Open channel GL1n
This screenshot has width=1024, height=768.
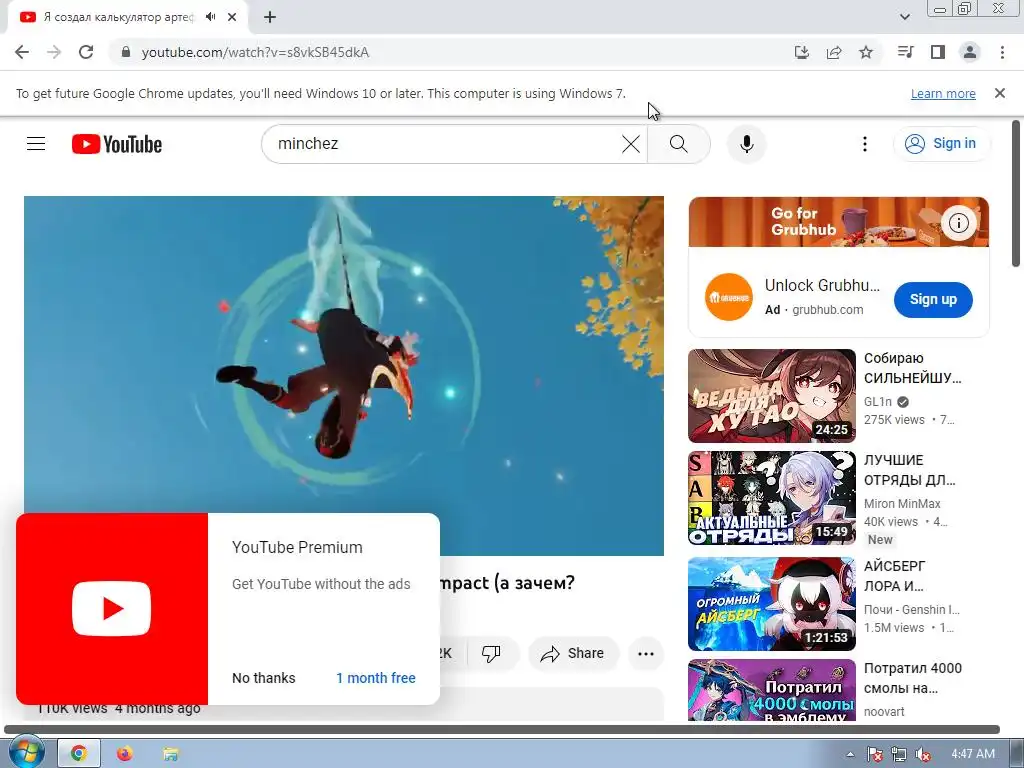coord(878,402)
